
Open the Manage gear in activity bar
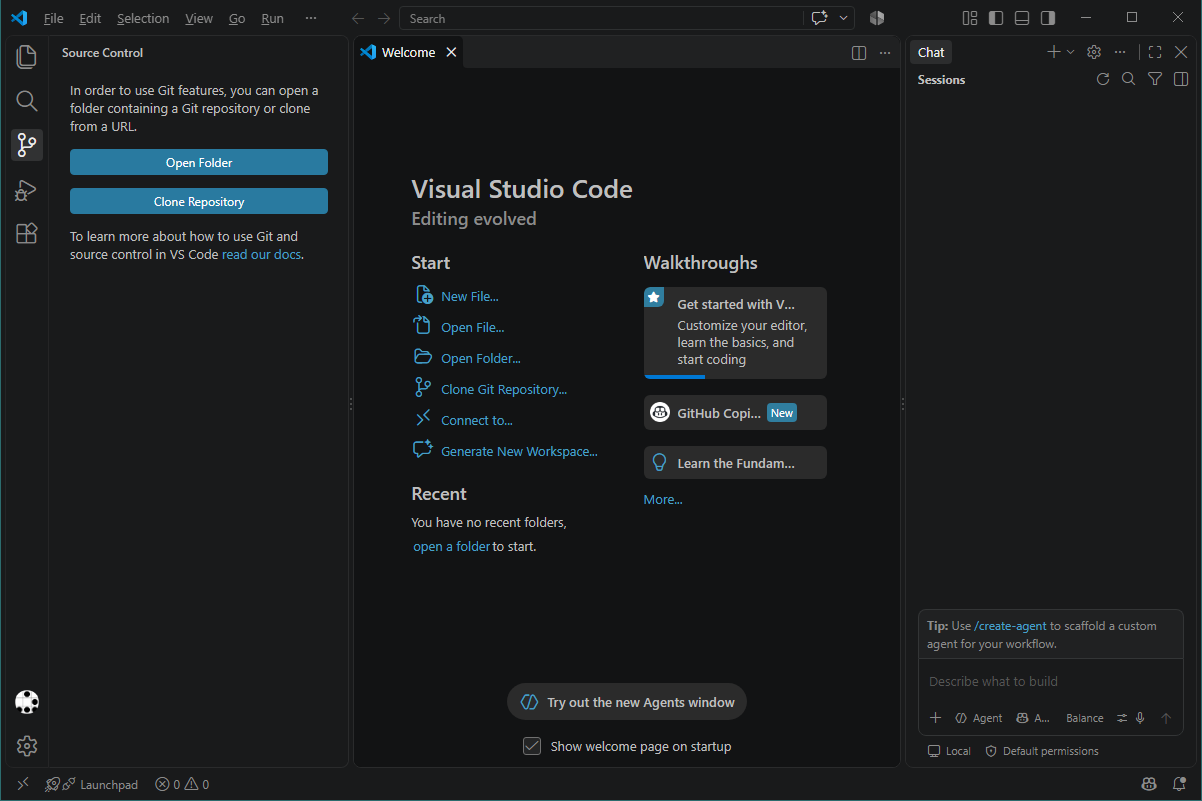pyautogui.click(x=27, y=746)
